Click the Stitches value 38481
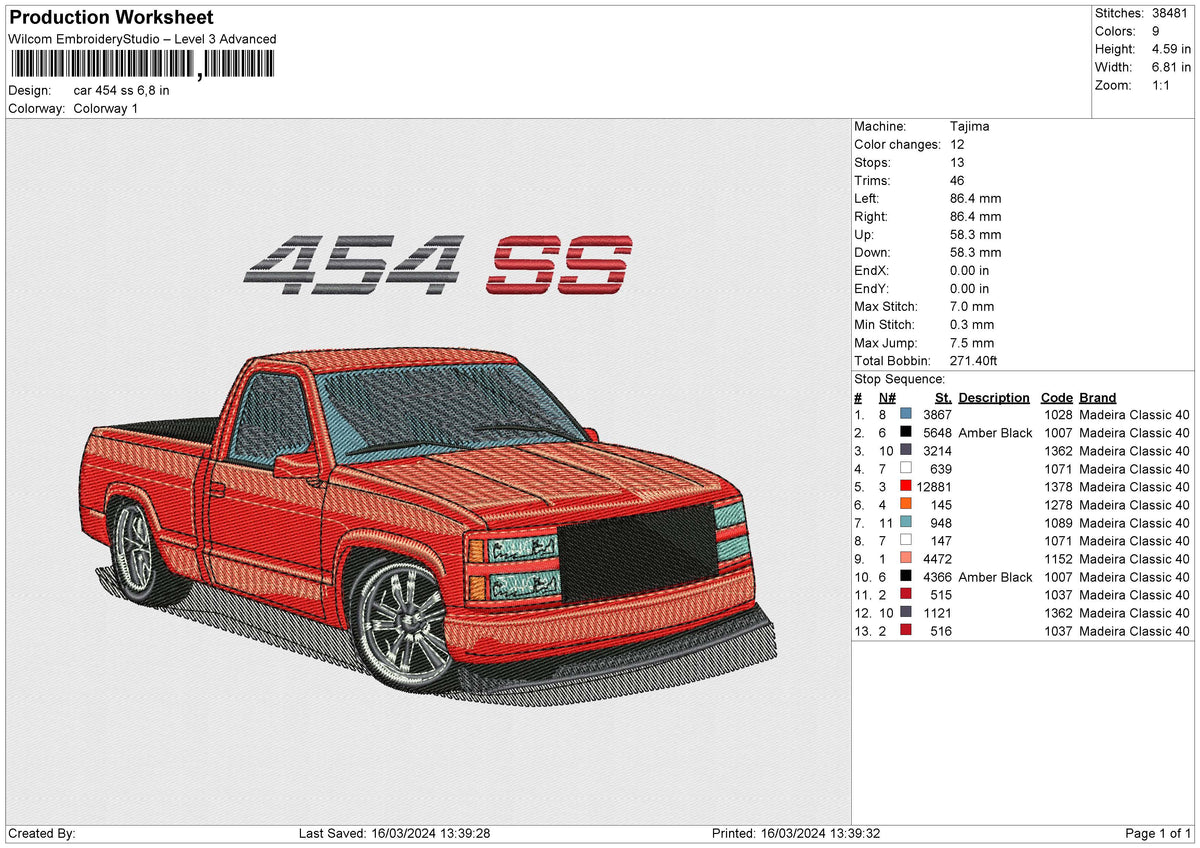The image size is (1200, 848). click(1171, 13)
